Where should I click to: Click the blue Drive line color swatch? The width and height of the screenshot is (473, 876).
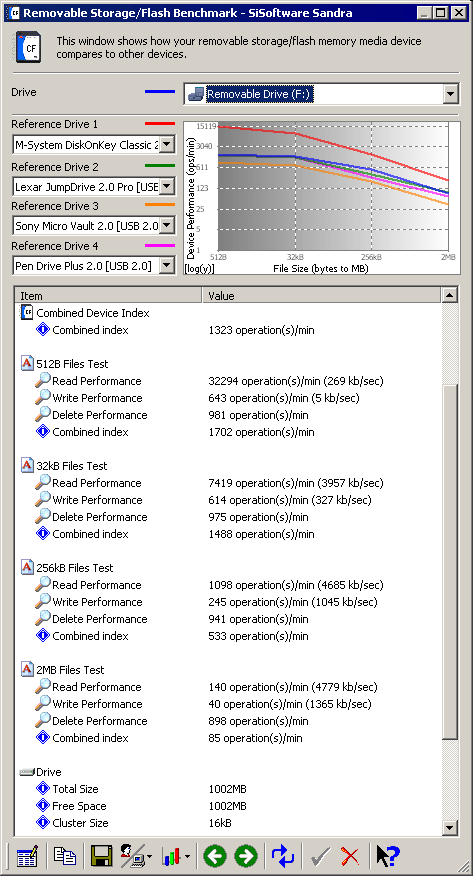click(160, 92)
